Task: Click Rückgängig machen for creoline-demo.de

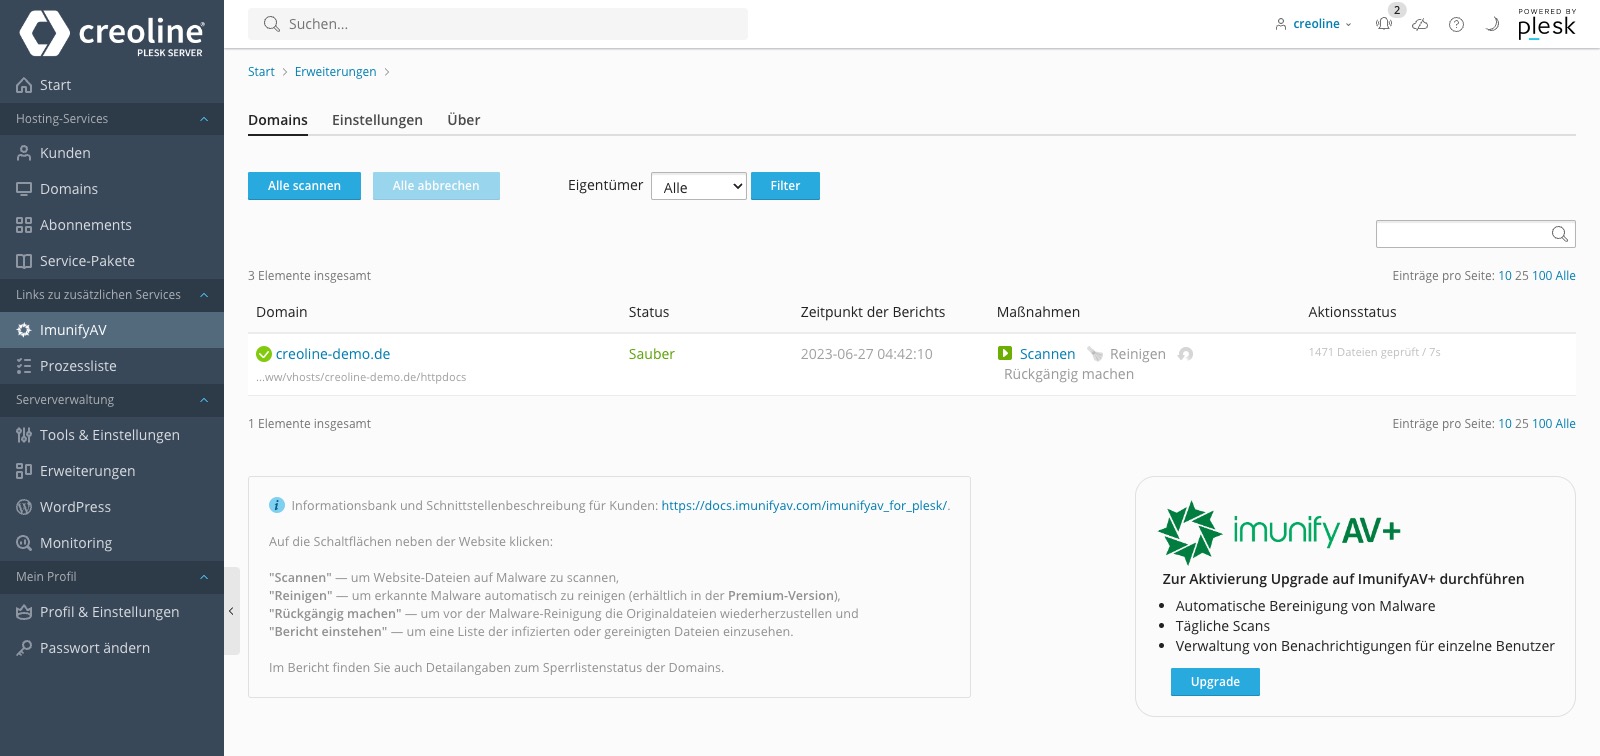Action: [x=1069, y=374]
